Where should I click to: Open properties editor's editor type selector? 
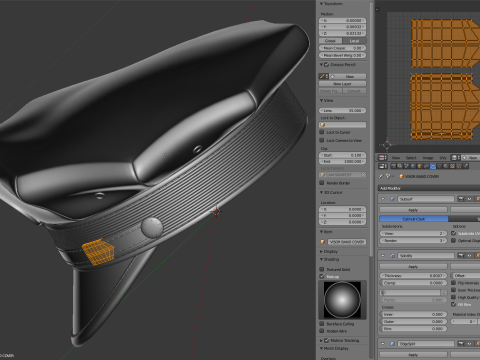(x=383, y=166)
